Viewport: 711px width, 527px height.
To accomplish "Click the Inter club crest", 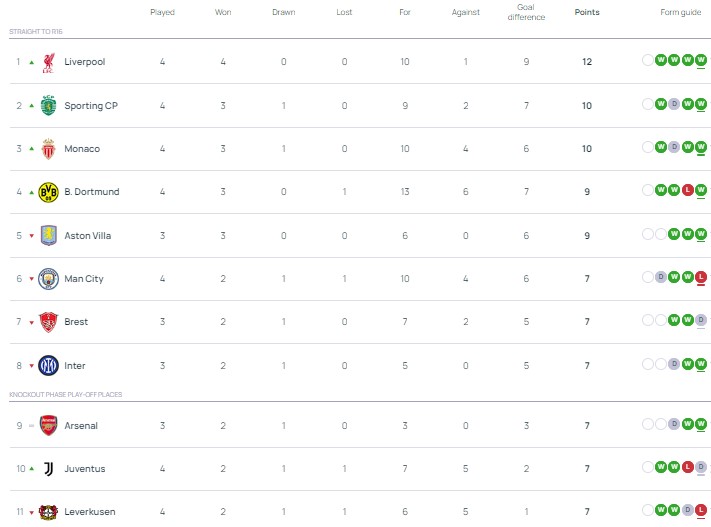I will point(48,365).
